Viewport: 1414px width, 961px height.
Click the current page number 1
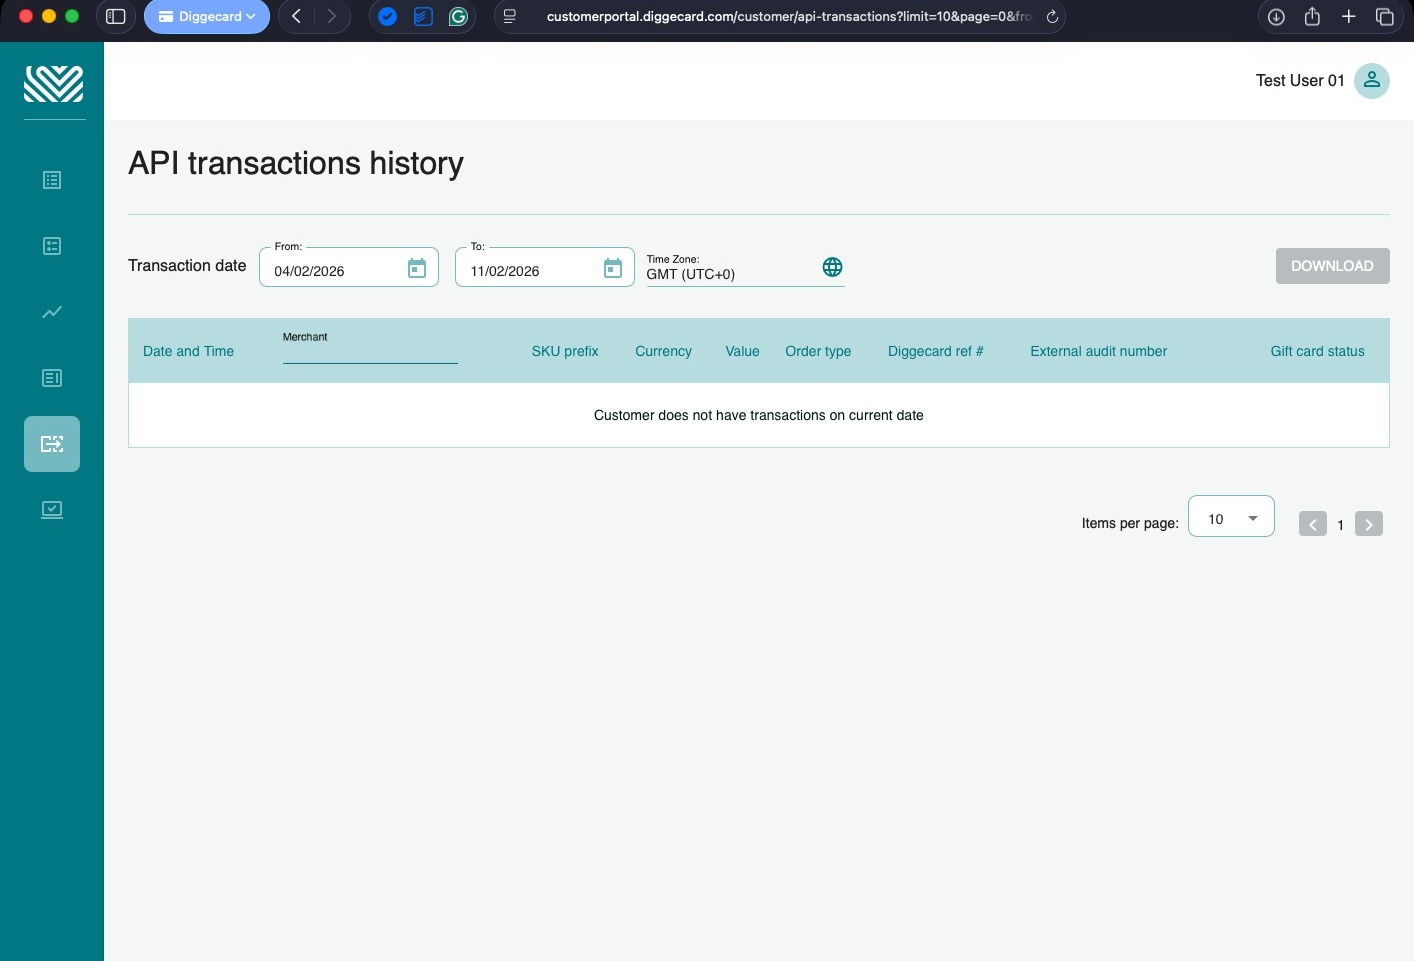(1341, 525)
